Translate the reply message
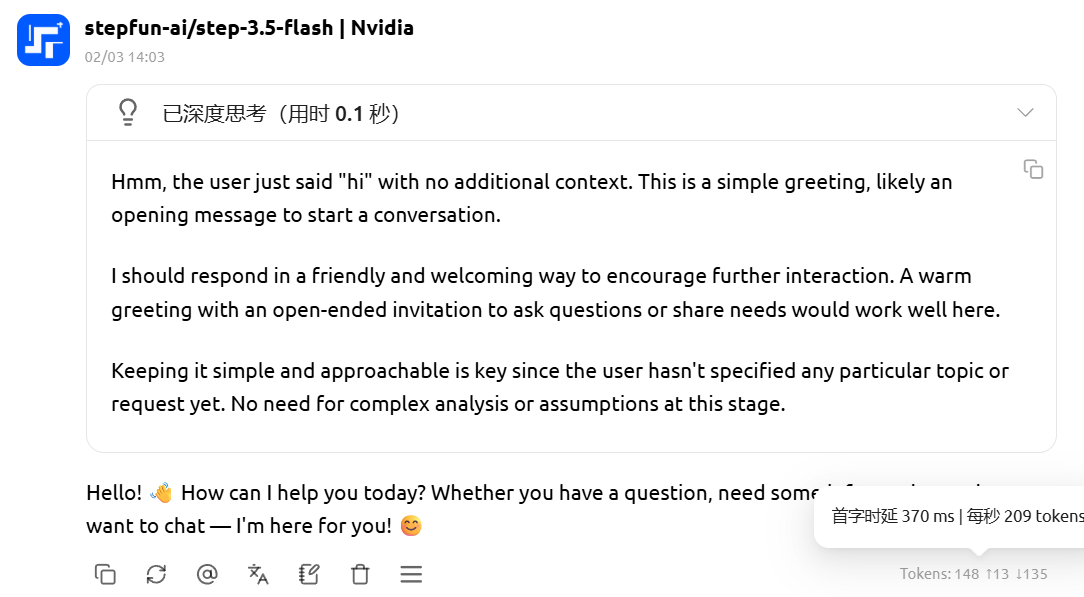1084x597 pixels. (x=258, y=574)
